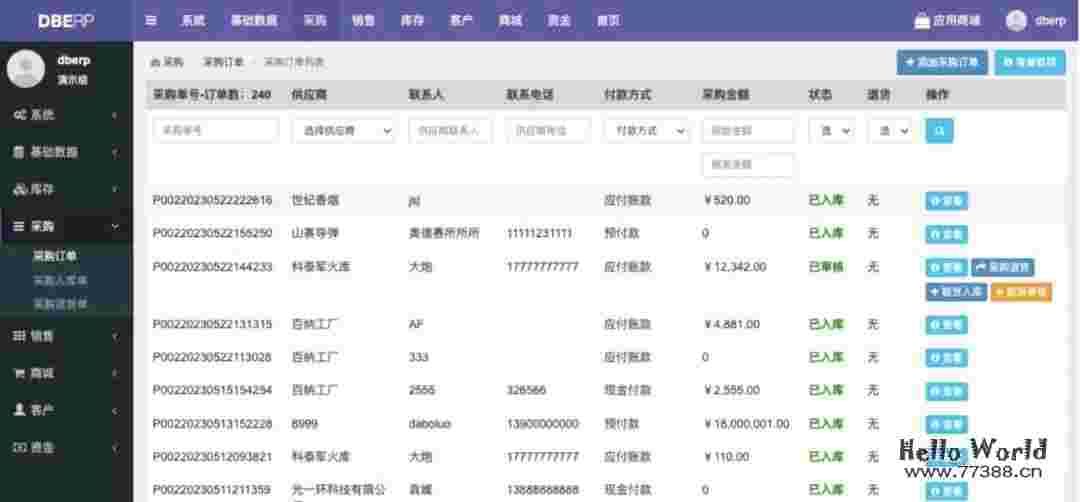Viewport: 1080px width, 502px height.
Task: View order P00220230515154254 details button
Action: (x=946, y=391)
